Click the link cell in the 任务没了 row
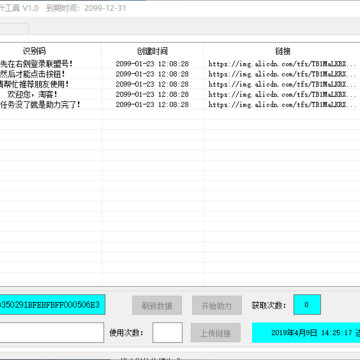Screen dimensions: 360x360 [282, 105]
